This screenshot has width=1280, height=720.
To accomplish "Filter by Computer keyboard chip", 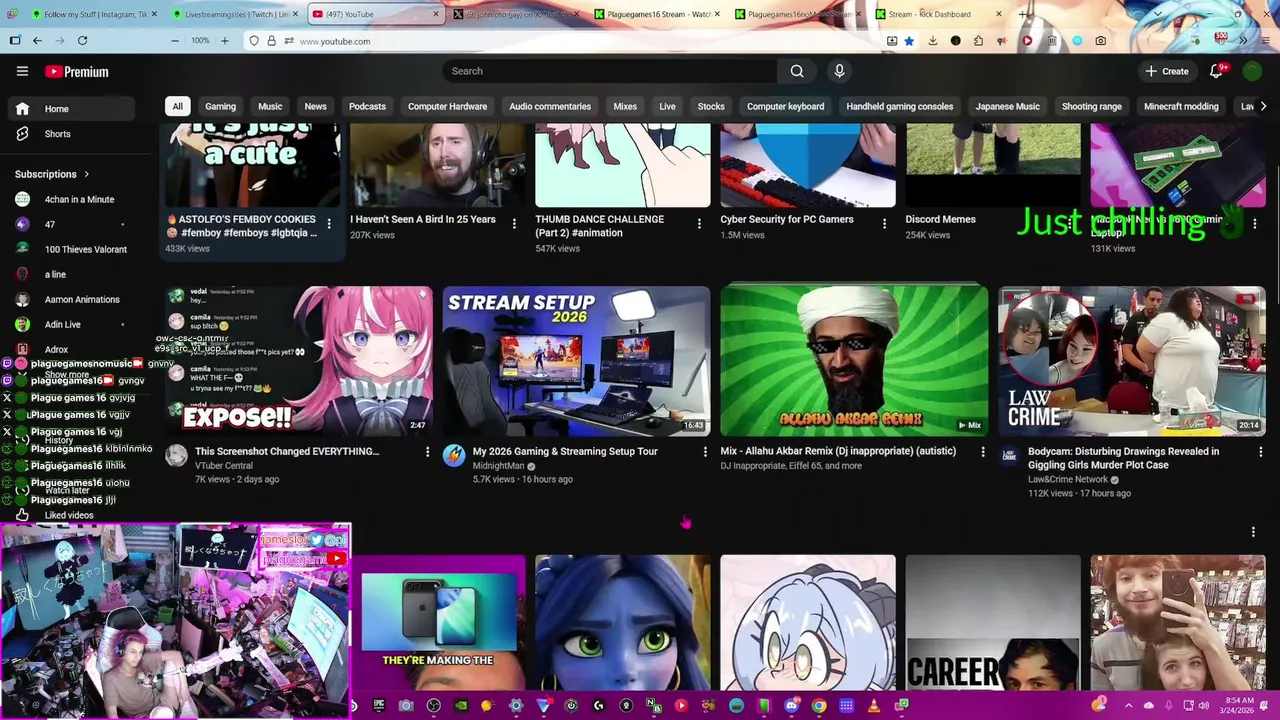I will click(x=785, y=106).
